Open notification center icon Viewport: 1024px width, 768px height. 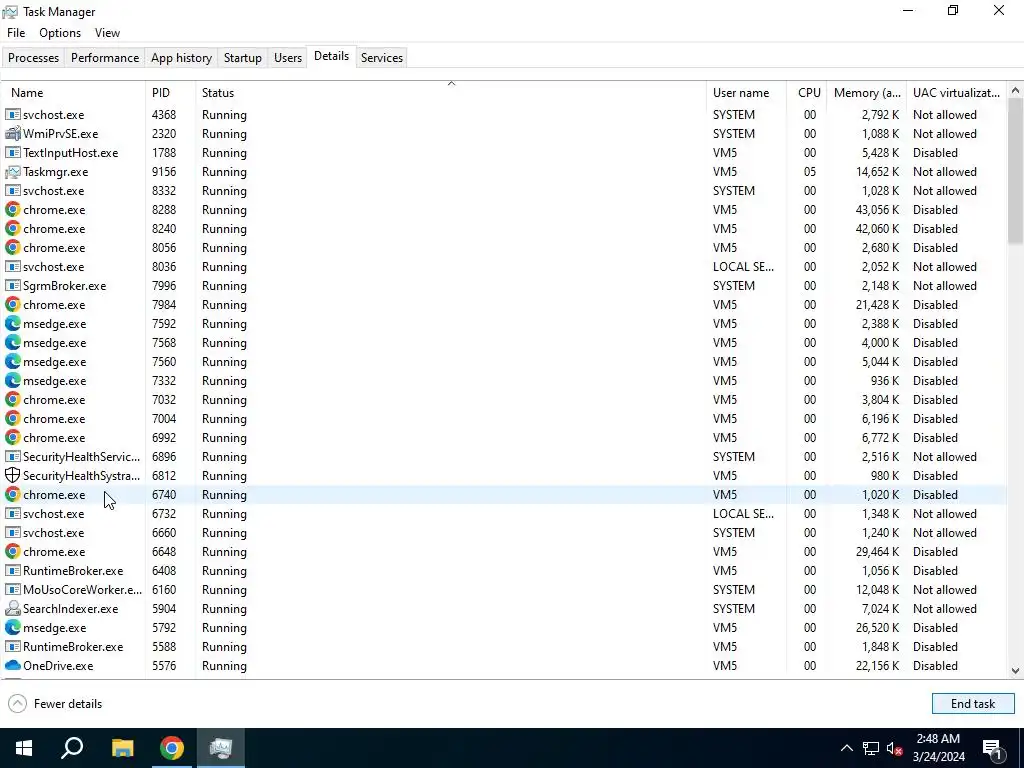pos(993,748)
